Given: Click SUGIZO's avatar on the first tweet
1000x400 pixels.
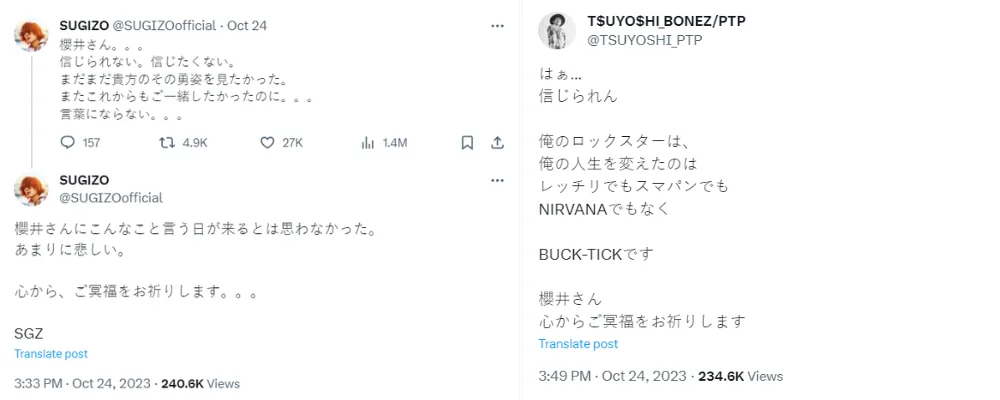Looking at the screenshot, I should point(32,35).
